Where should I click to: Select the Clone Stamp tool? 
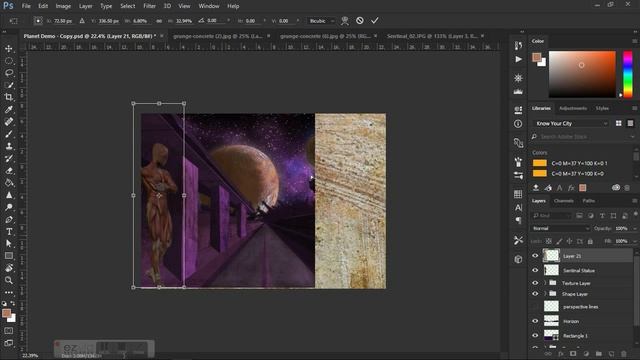(x=9, y=146)
